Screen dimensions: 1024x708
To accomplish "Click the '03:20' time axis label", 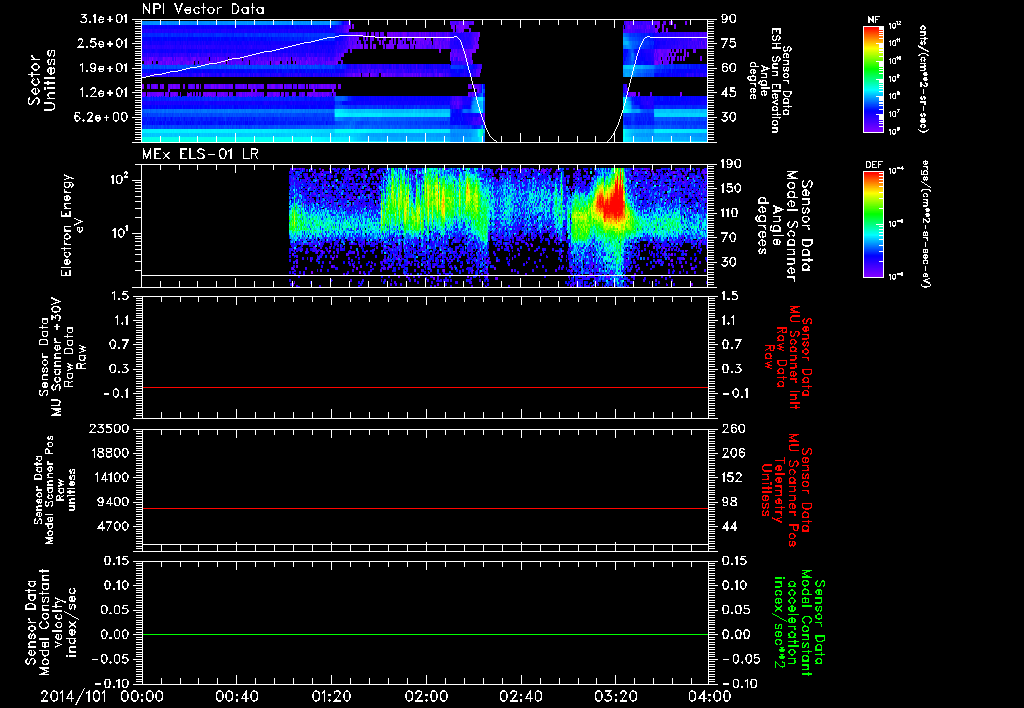I will click(x=615, y=696).
